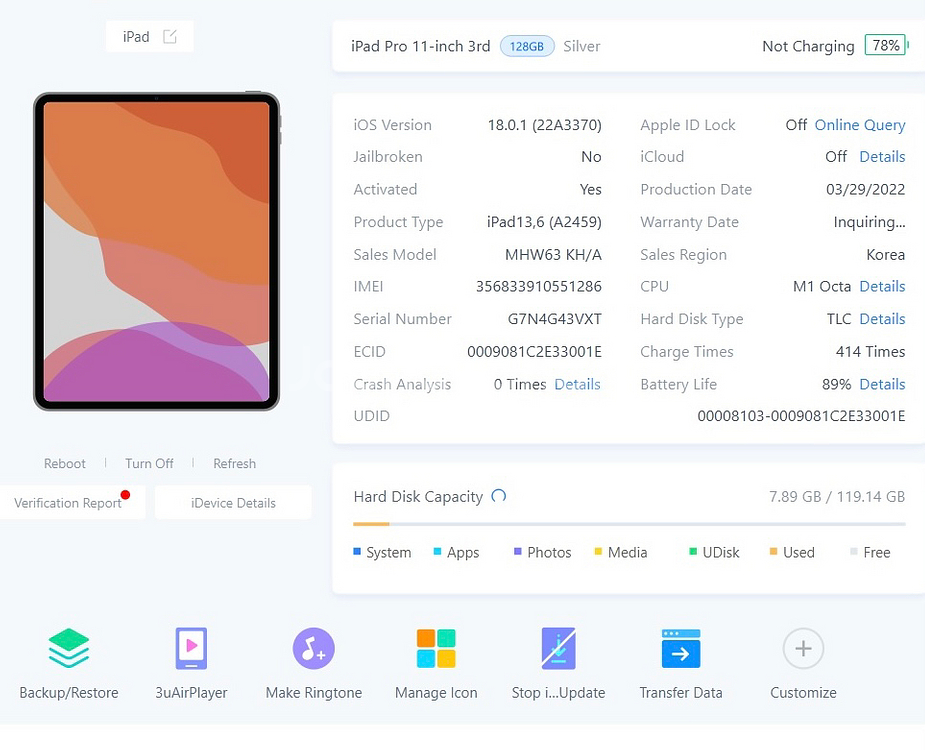Click UDID value 00008103-0009081C2E33001E
The image size is (925, 750).
click(x=801, y=416)
